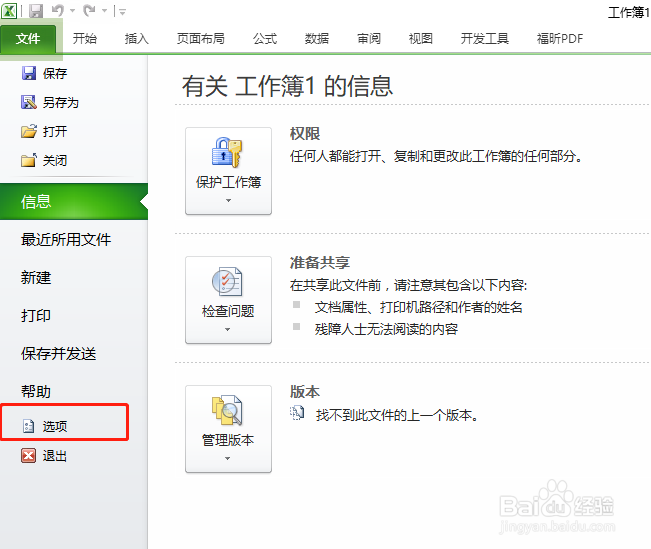Click the save floppy icon in quick access toolbar
Image resolution: width=651 pixels, height=549 pixels.
click(x=36, y=11)
